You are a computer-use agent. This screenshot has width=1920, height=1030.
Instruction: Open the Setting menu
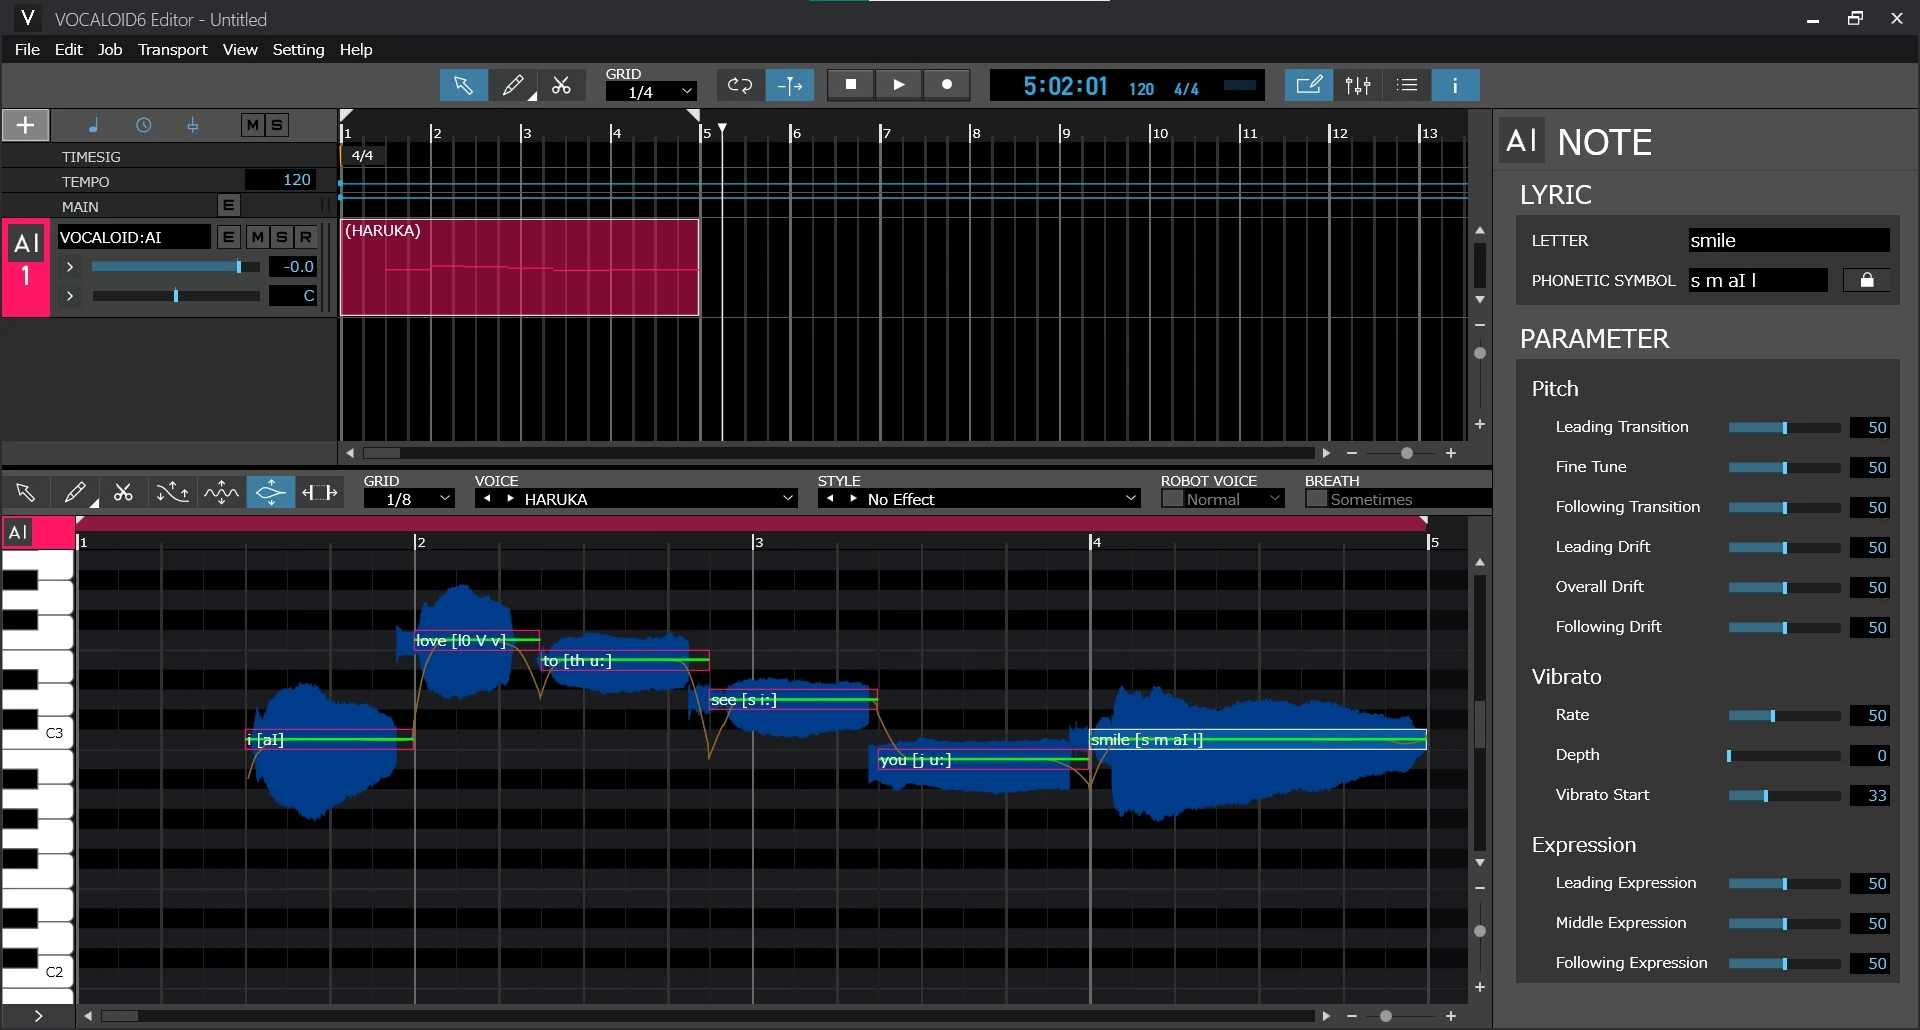pyautogui.click(x=298, y=50)
